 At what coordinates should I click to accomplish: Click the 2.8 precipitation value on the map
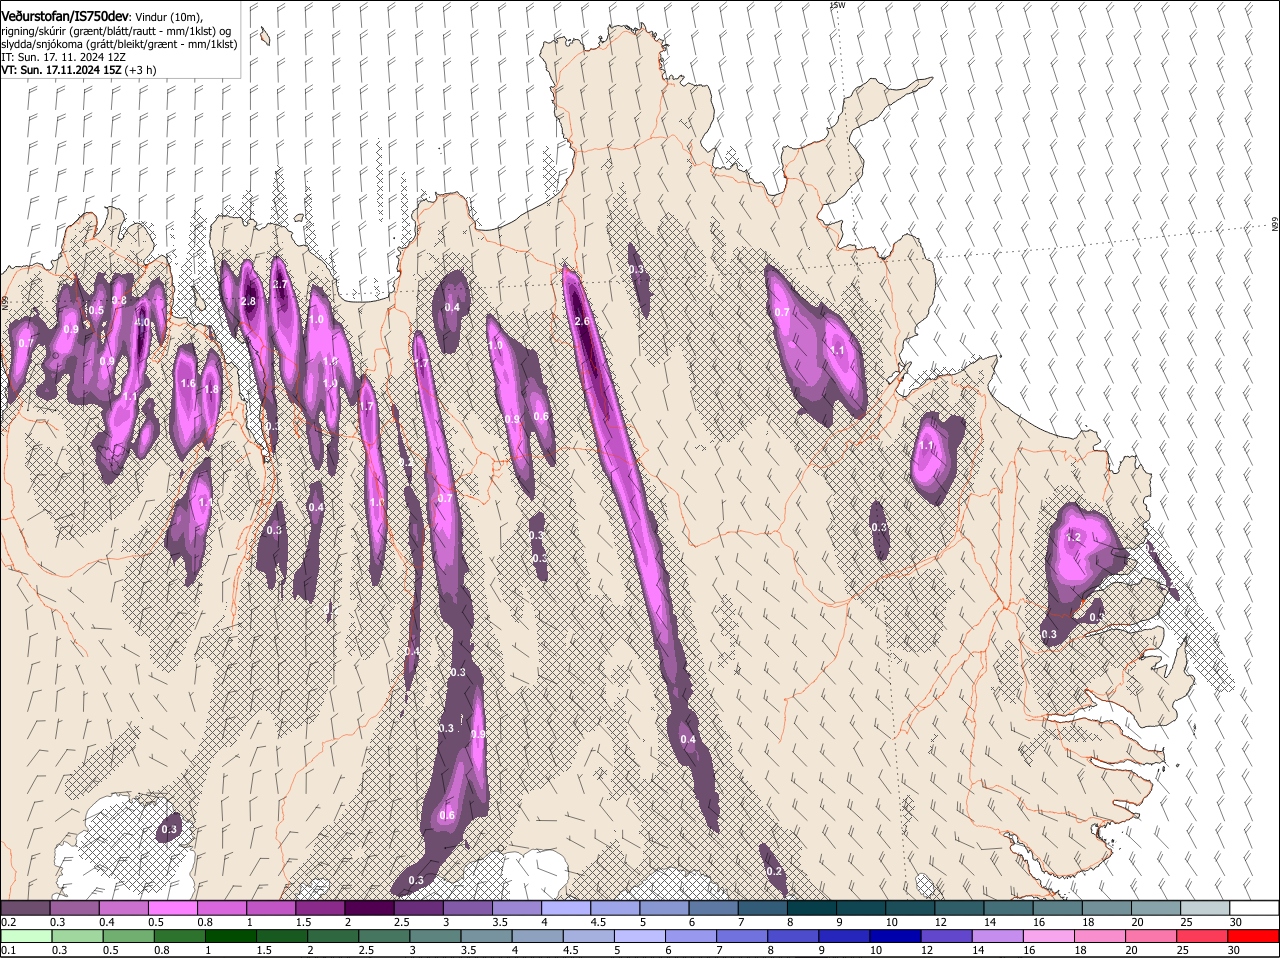249,301
